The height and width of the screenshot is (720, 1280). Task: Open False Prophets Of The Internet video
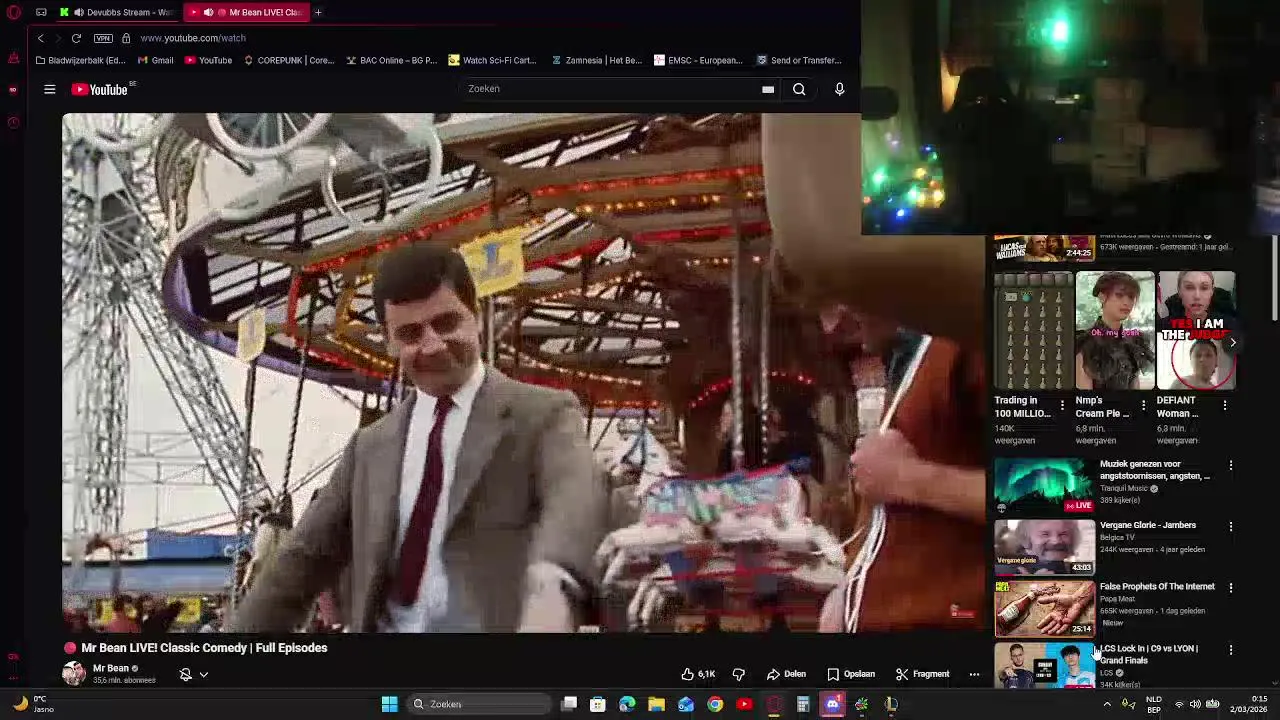1044,608
